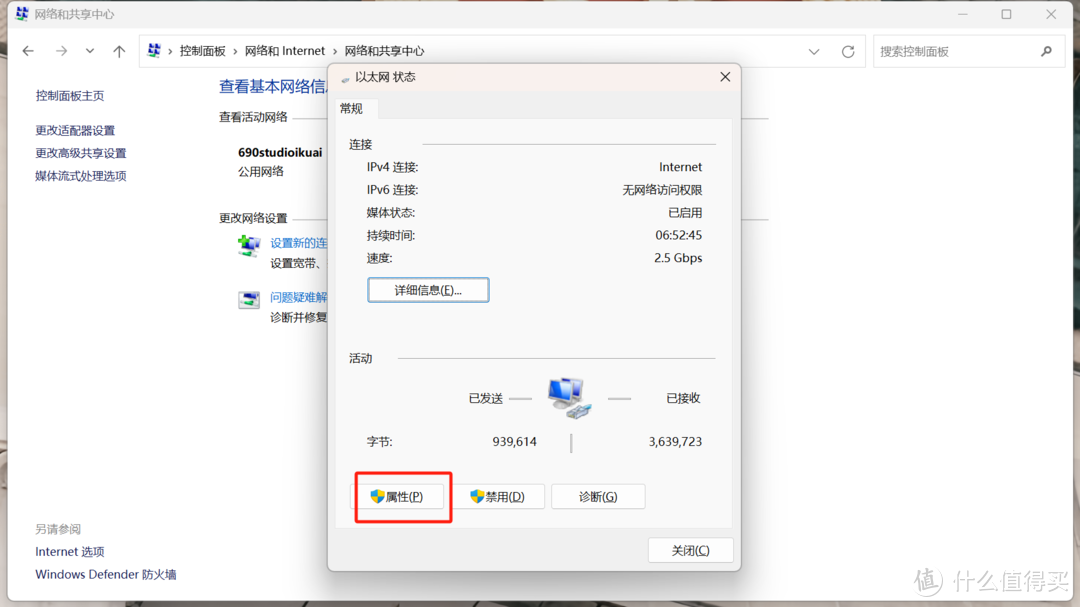Open 更改高级共享设置 link
Viewport: 1080px width, 607px height.
pos(83,153)
